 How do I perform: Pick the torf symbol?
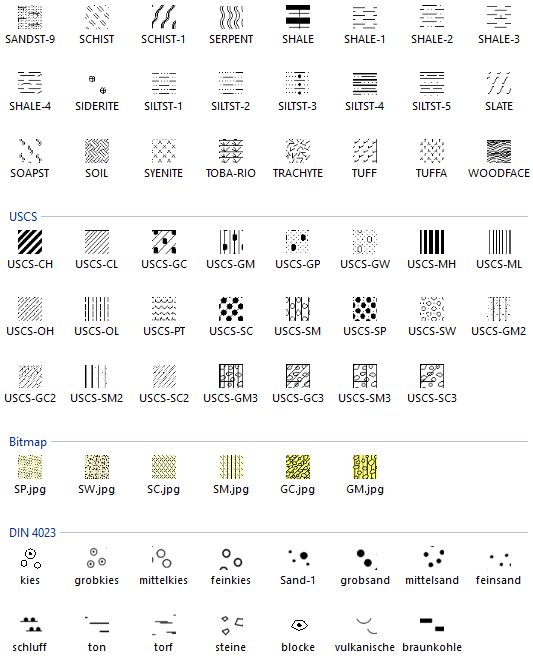(x=164, y=625)
